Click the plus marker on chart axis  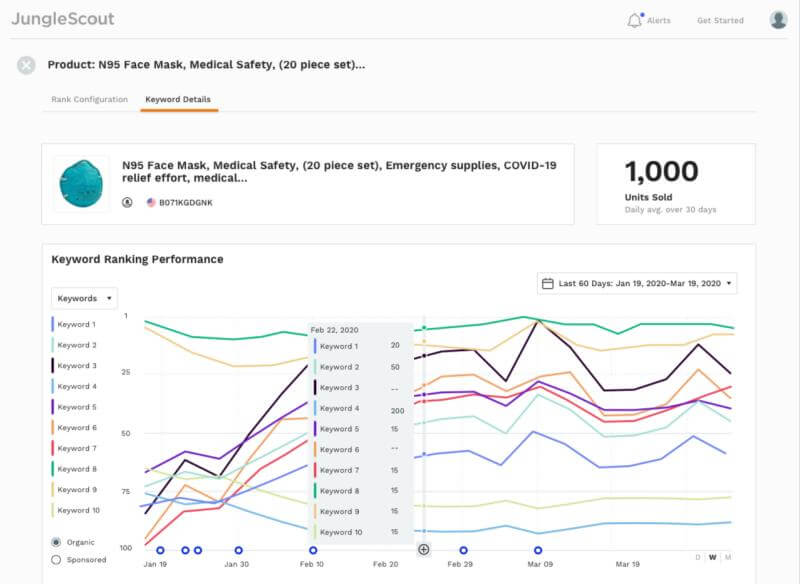[x=423, y=549]
